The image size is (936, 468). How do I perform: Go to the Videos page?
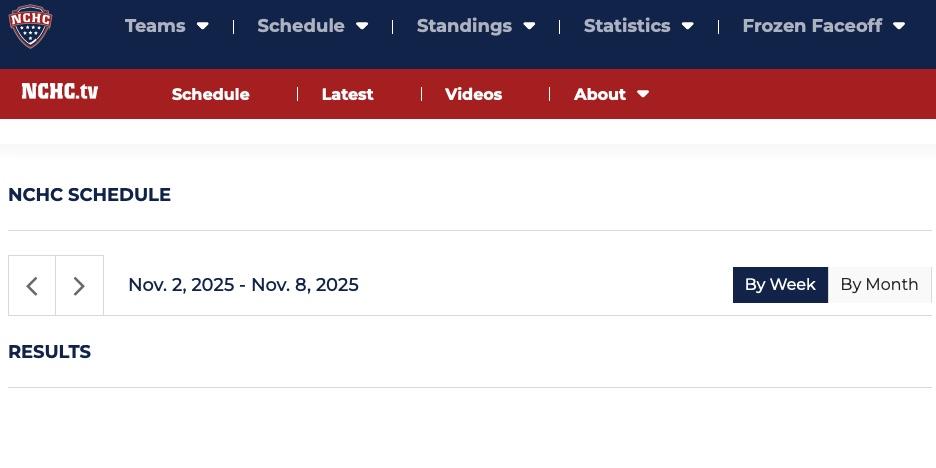tap(473, 94)
